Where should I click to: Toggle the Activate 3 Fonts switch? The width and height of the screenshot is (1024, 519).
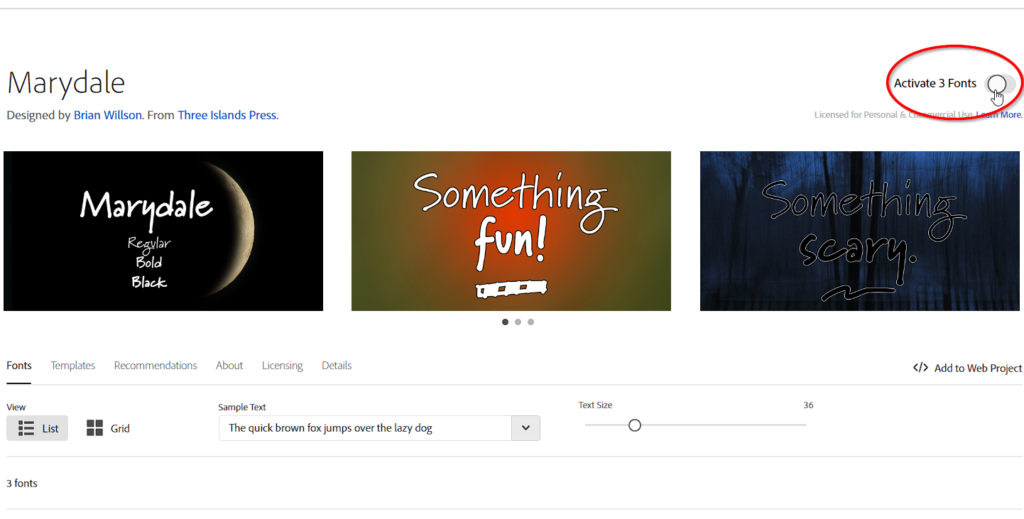1000,84
